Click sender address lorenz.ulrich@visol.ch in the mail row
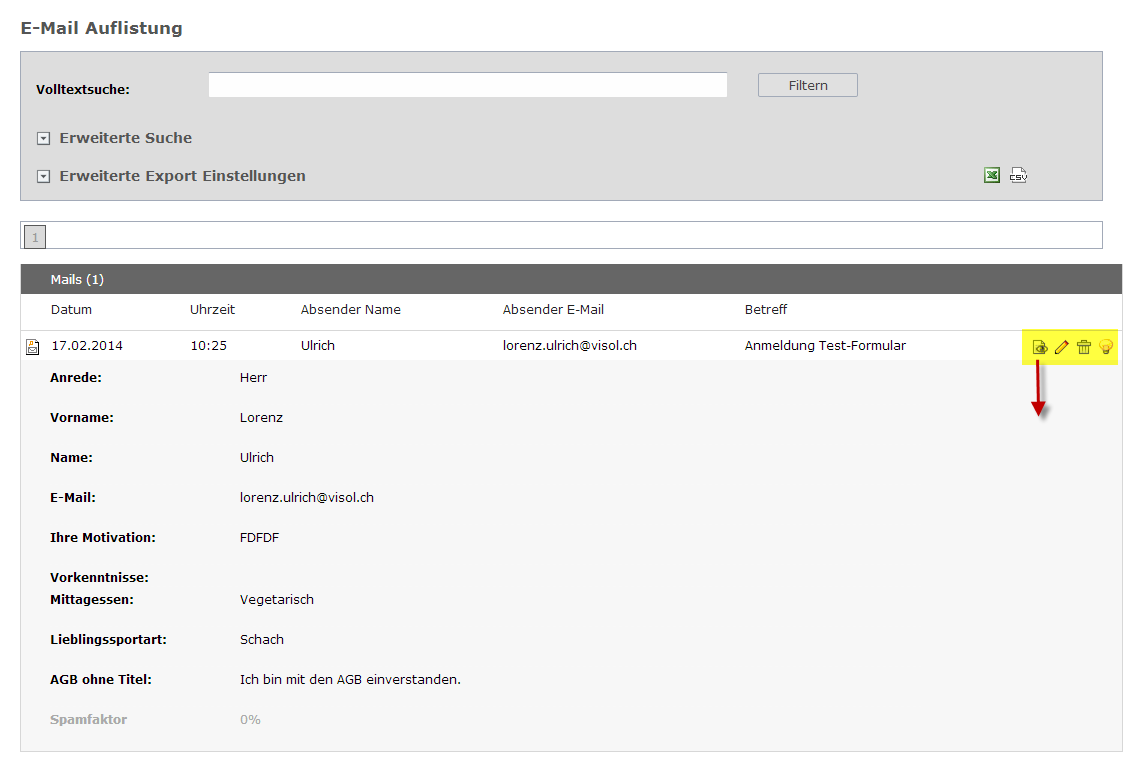 point(570,345)
